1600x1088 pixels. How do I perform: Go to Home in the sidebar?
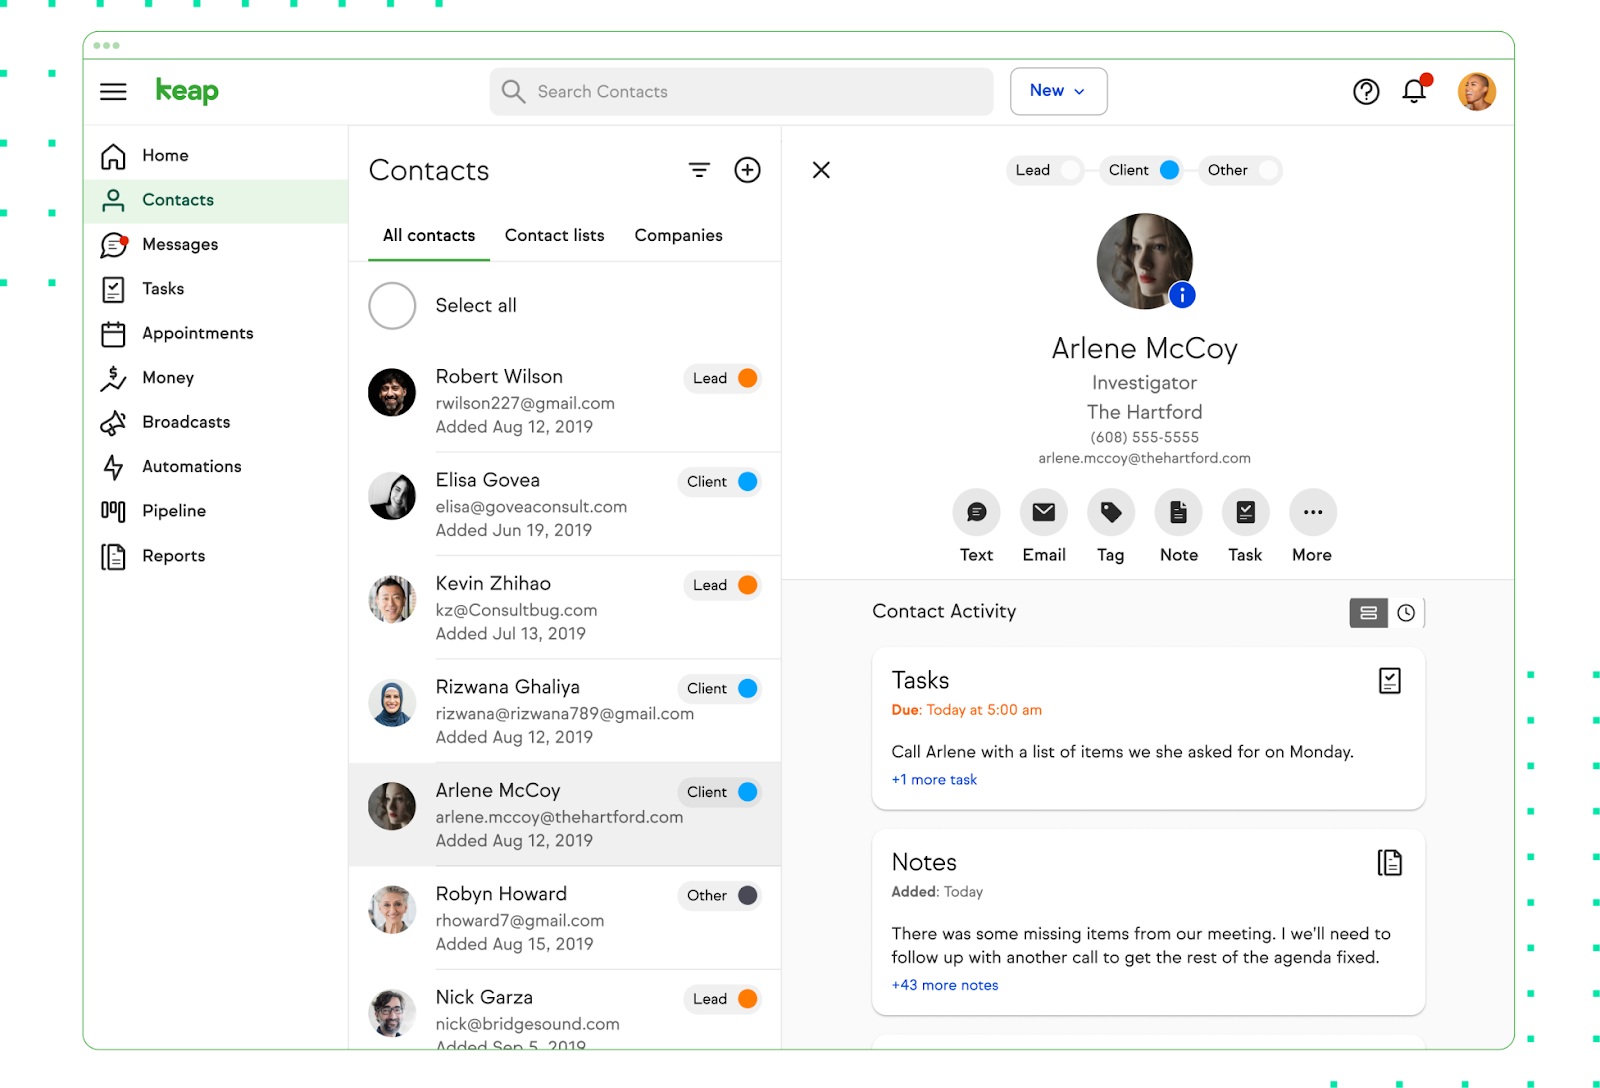coord(216,156)
